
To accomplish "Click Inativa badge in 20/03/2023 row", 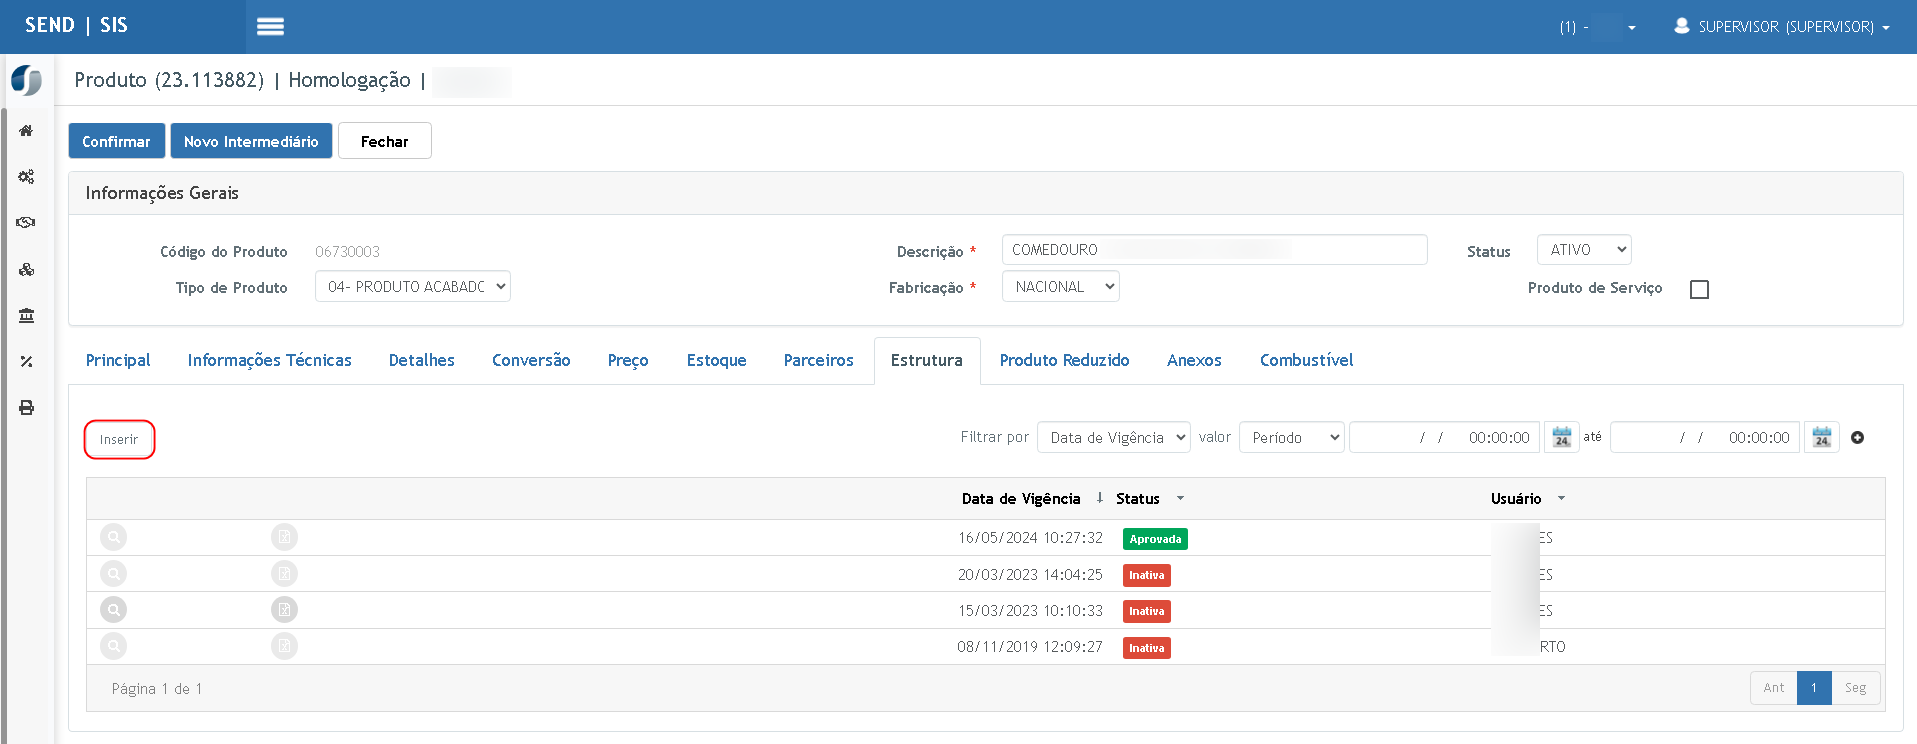I will coord(1146,575).
